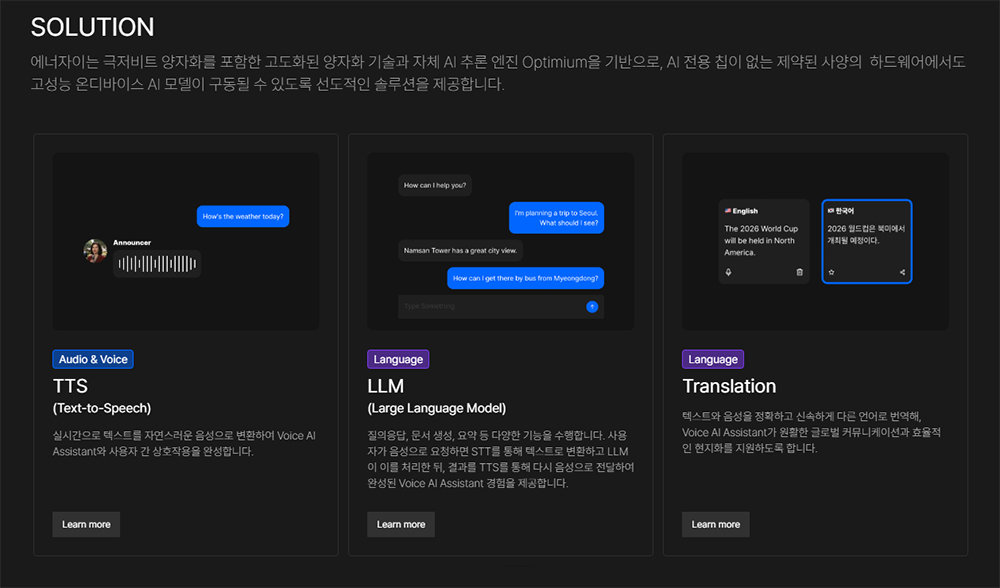Click the microphone icon in the English card

tap(728, 271)
